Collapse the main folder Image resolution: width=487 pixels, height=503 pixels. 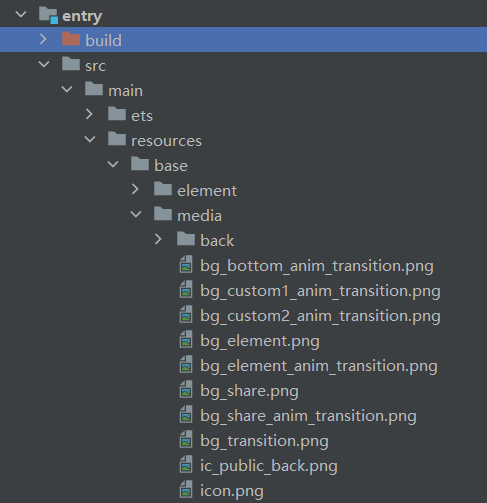pyautogui.click(x=67, y=89)
